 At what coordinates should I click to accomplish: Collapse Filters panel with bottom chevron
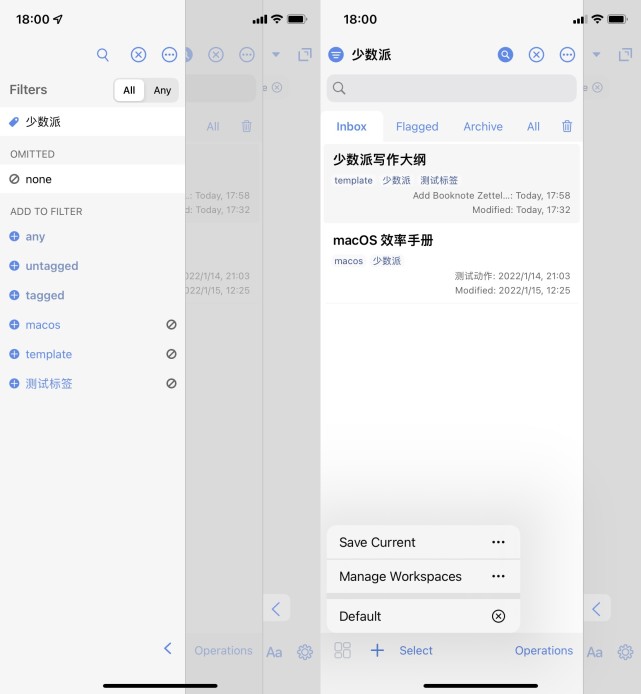click(167, 648)
